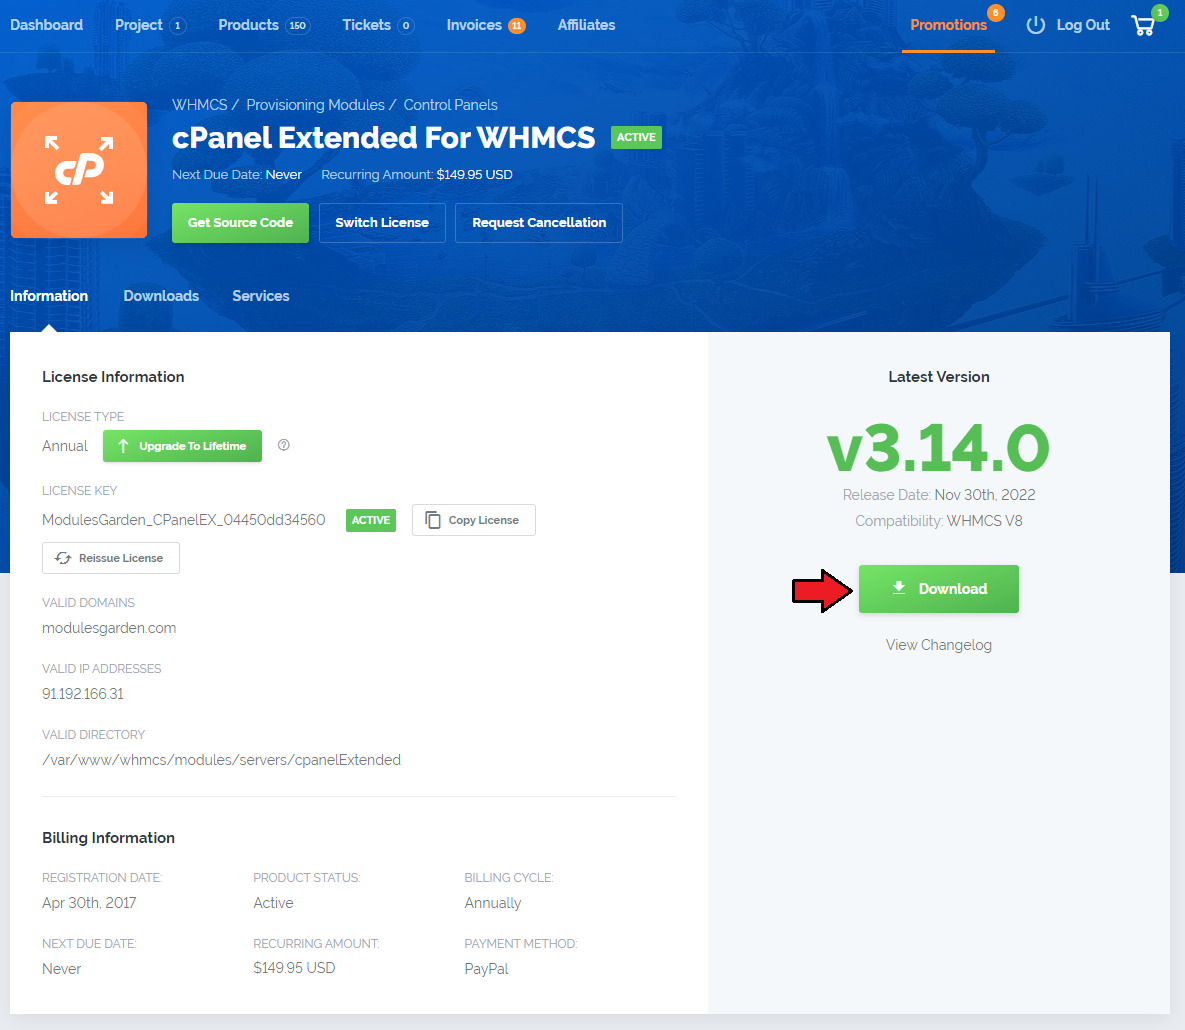
Task: Open the Invoices menu item
Action: pos(474,25)
